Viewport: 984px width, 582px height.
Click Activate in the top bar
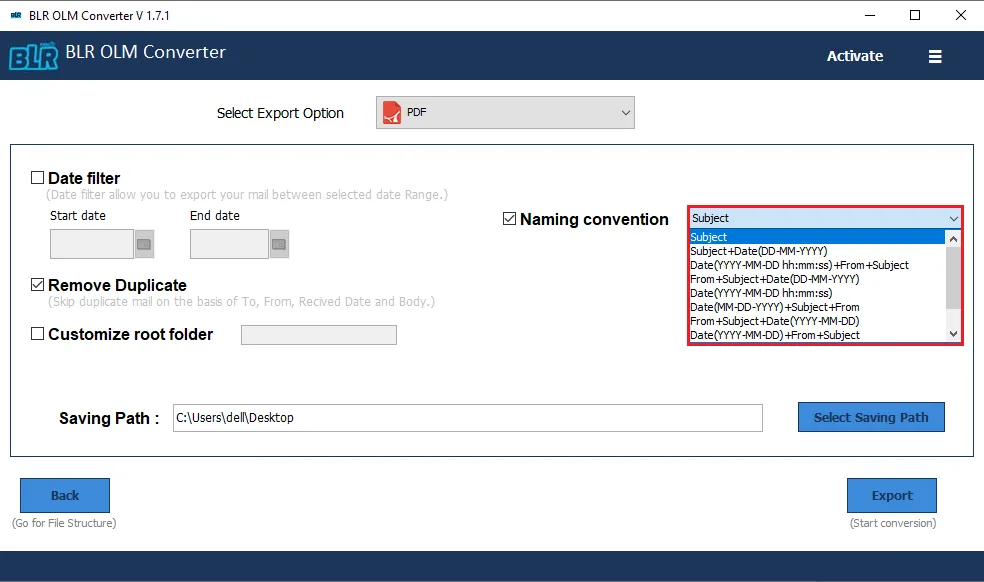pos(854,56)
